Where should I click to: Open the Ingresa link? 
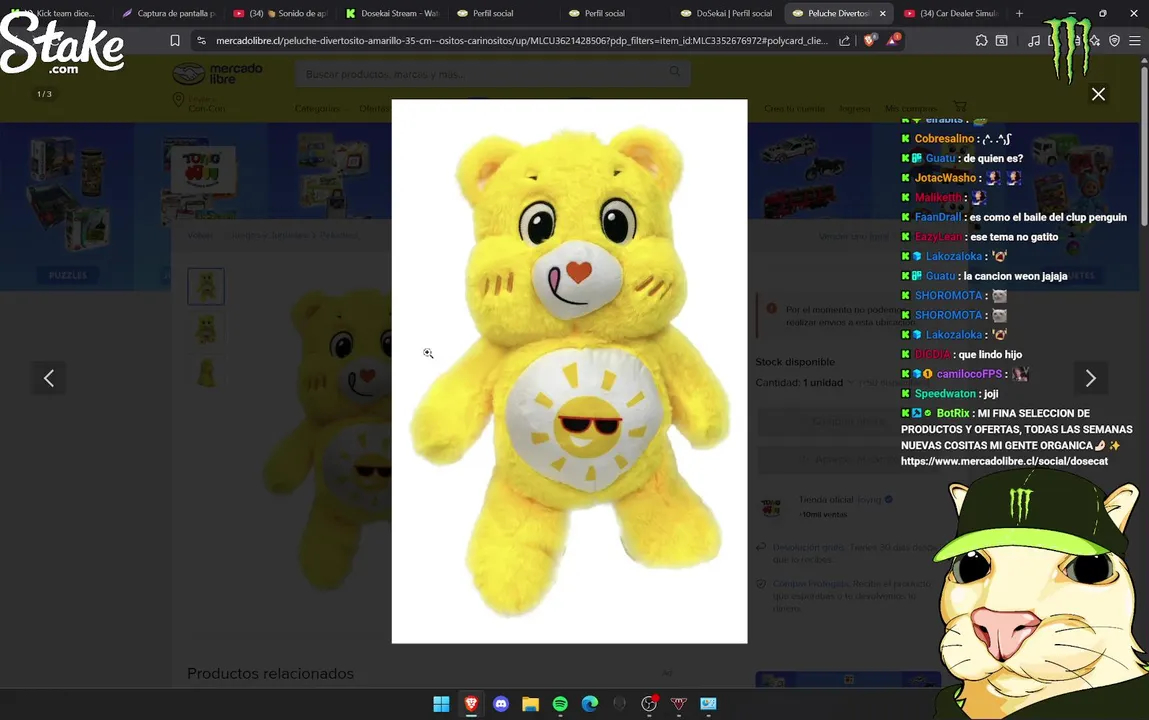coord(854,108)
